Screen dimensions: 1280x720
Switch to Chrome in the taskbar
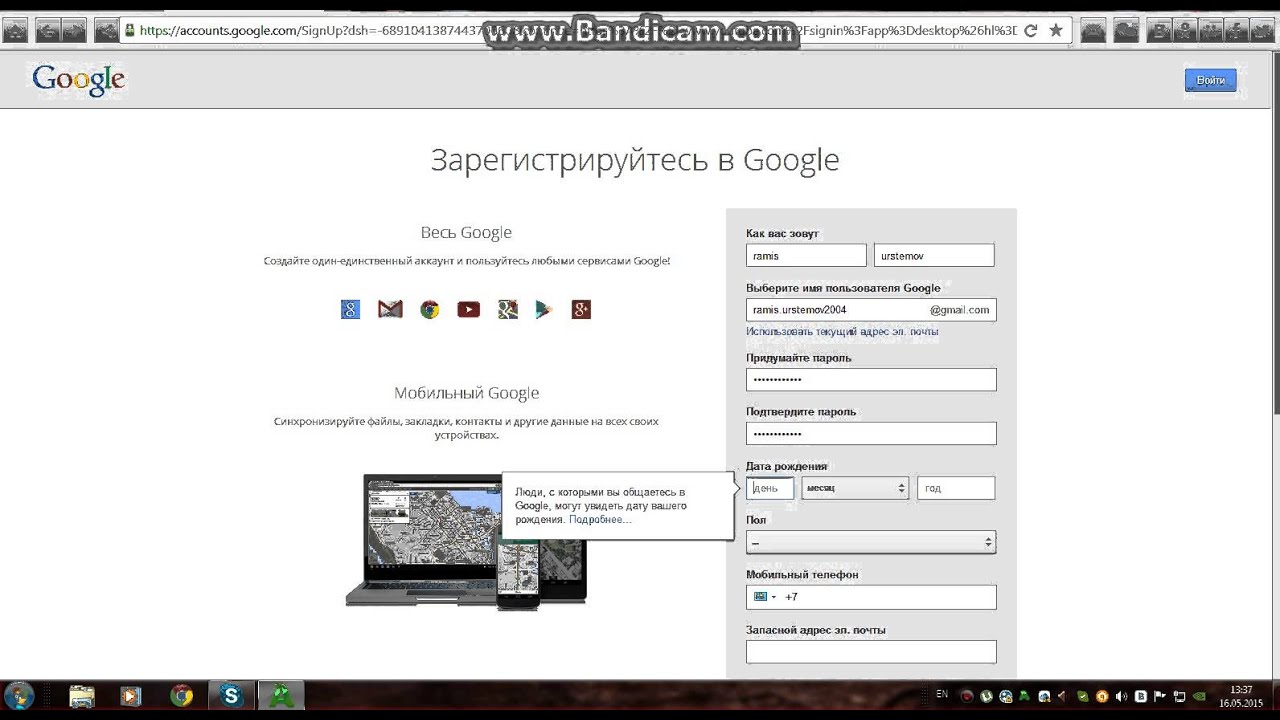pyautogui.click(x=181, y=696)
